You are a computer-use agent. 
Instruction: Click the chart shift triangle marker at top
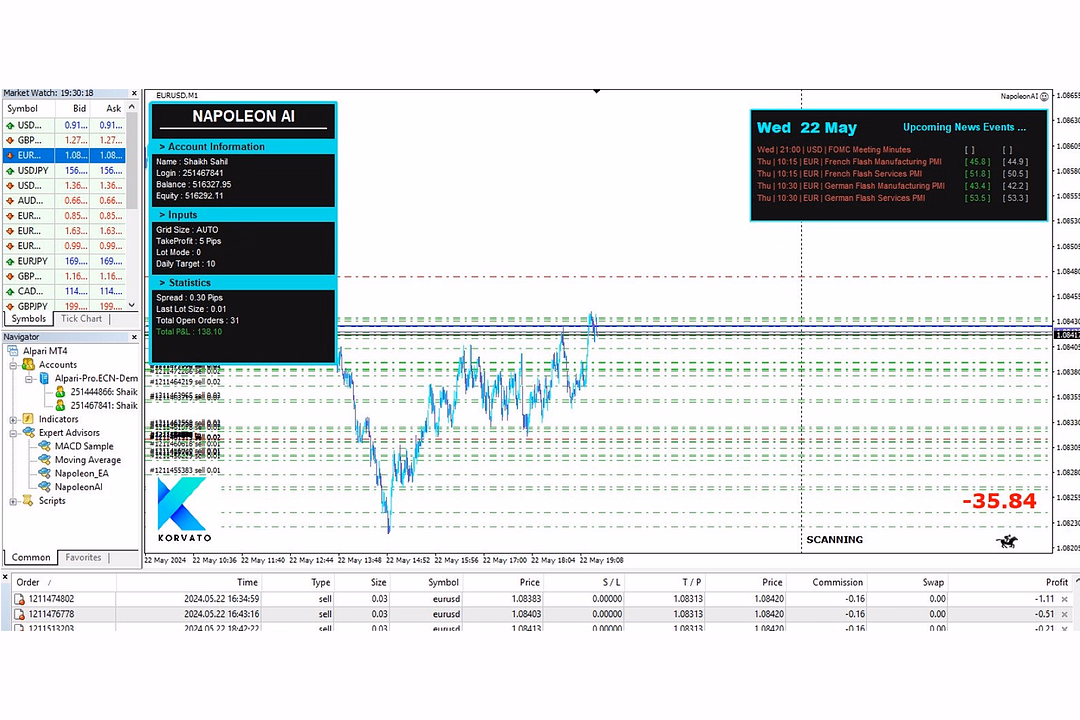point(596,92)
